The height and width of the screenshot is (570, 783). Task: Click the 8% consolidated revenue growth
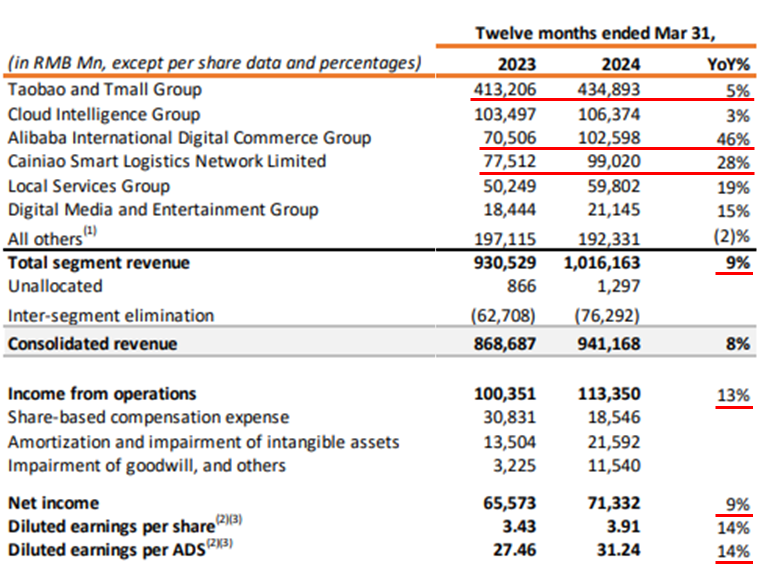[x=738, y=344]
